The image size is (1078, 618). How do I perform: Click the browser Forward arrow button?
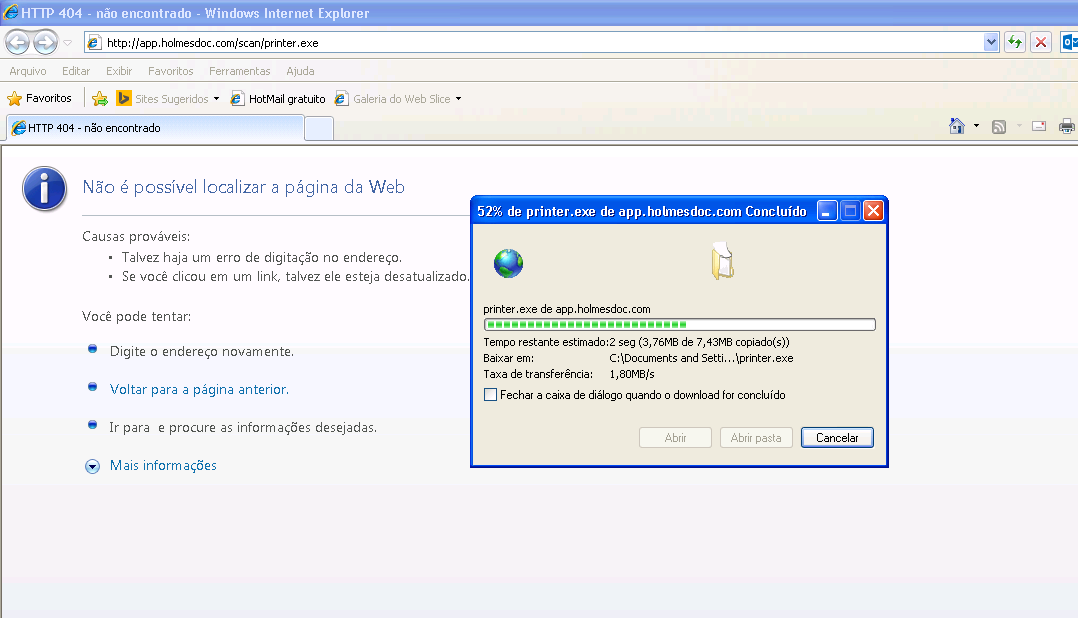45,43
